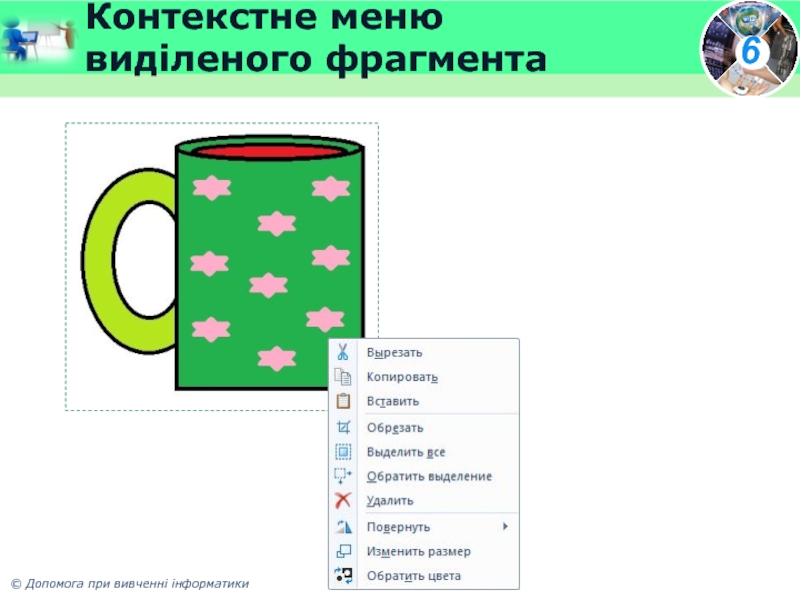Select the Вставить menu entry
This screenshot has width=800, height=600.
(x=423, y=401)
